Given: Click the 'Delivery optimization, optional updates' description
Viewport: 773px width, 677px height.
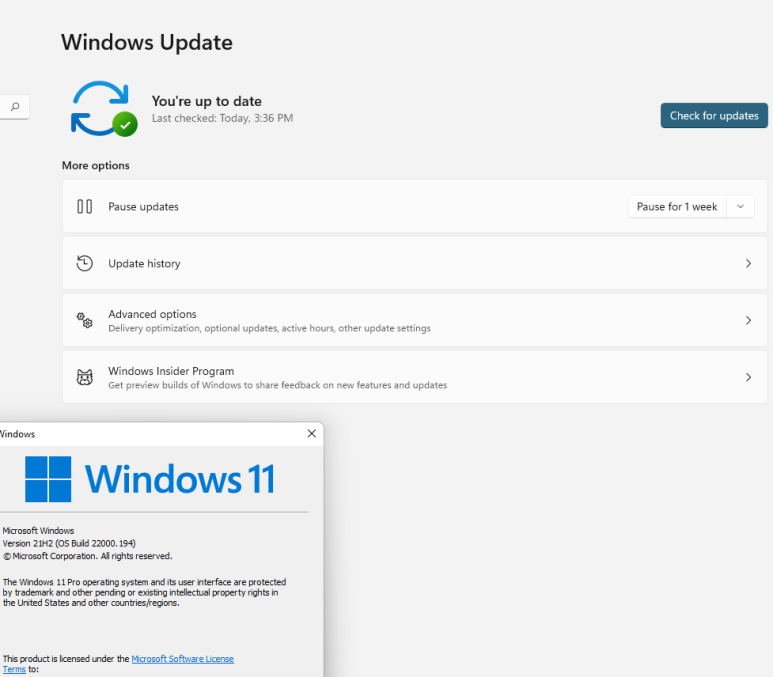Looking at the screenshot, I should coord(269,328).
